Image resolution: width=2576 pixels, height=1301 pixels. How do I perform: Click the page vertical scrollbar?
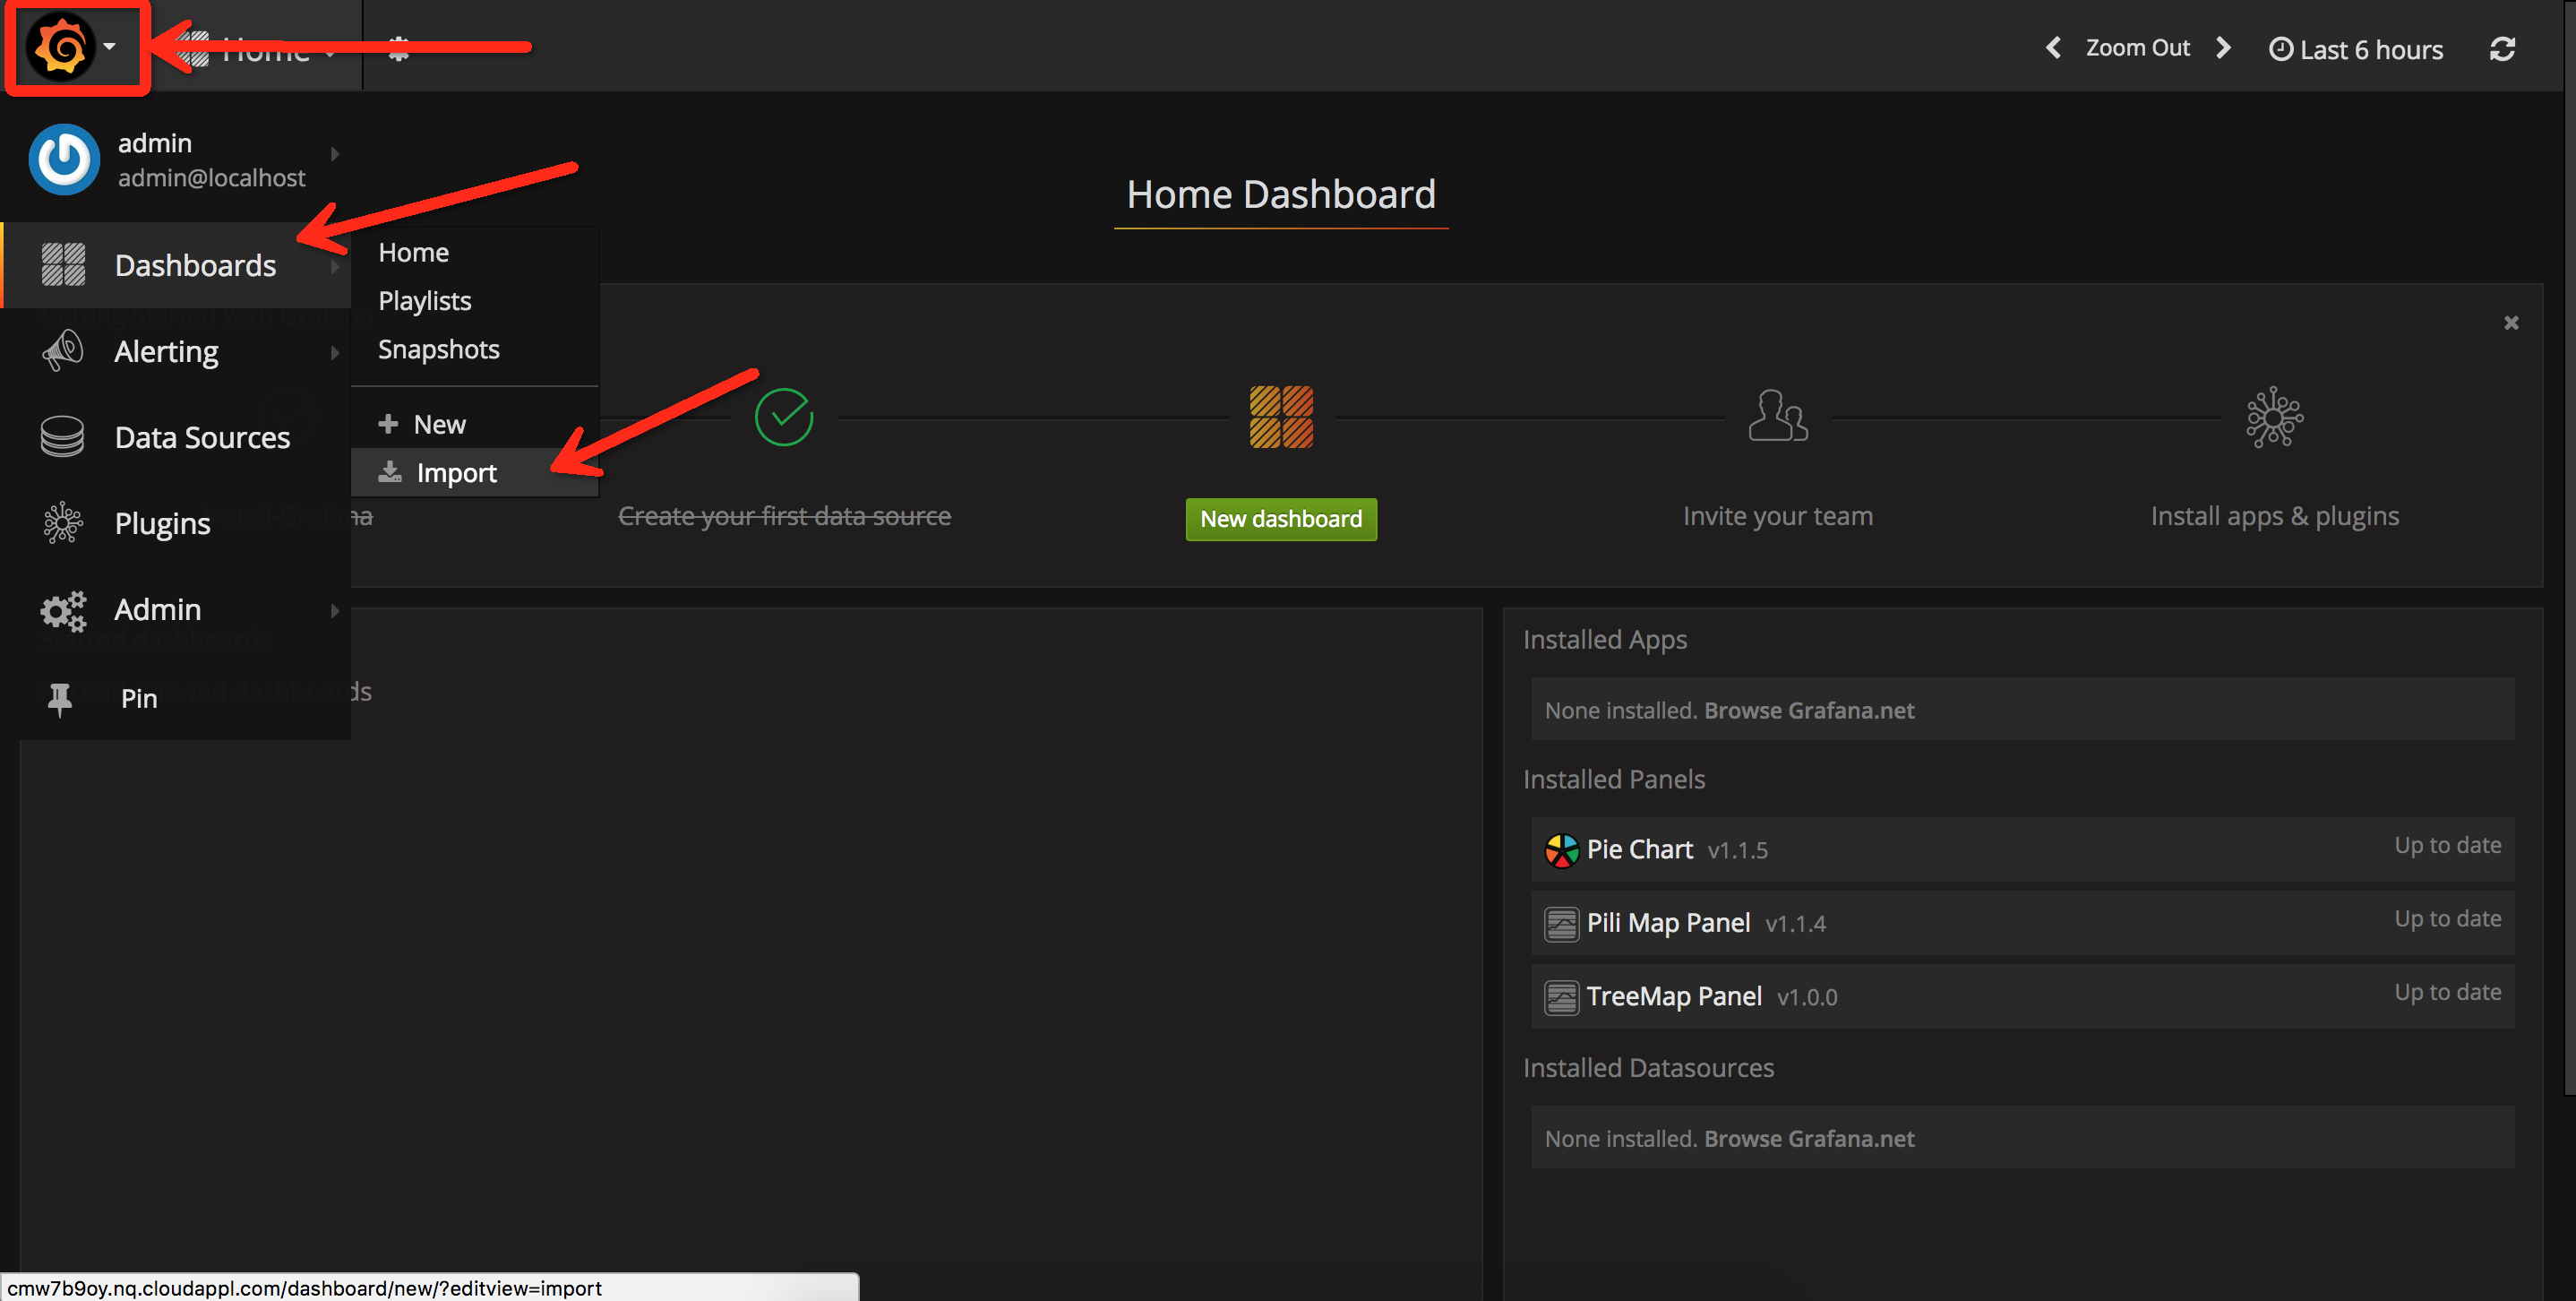(x=2570, y=550)
